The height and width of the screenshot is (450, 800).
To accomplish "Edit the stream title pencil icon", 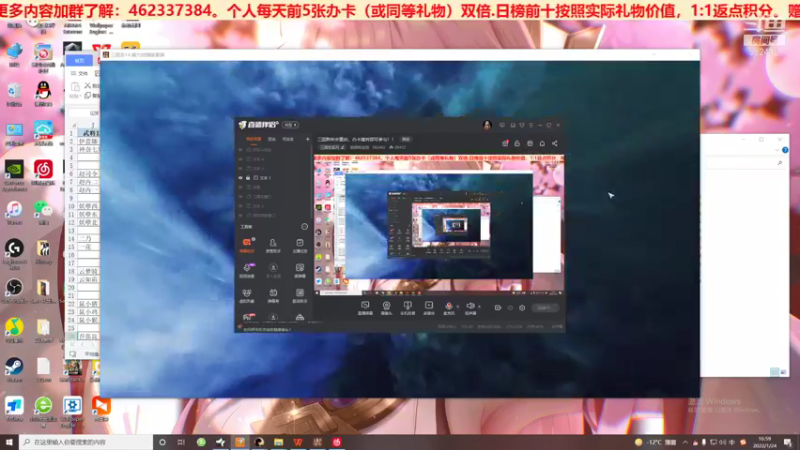I will coord(342,147).
